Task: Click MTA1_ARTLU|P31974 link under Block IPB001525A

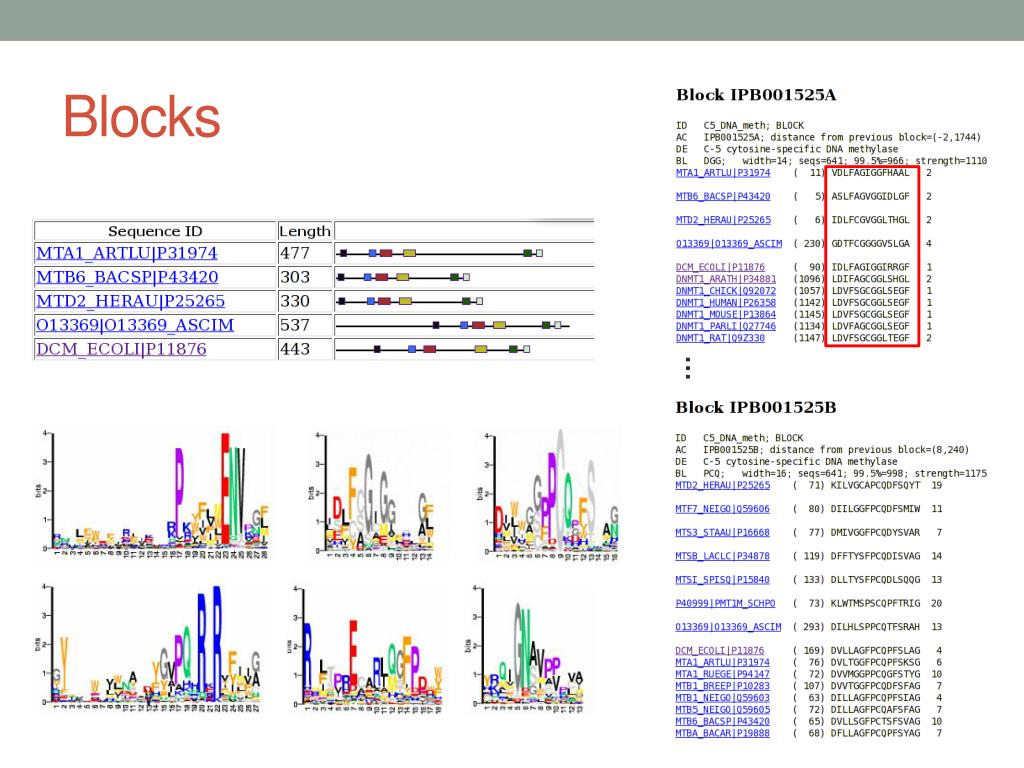Action: pos(723,173)
